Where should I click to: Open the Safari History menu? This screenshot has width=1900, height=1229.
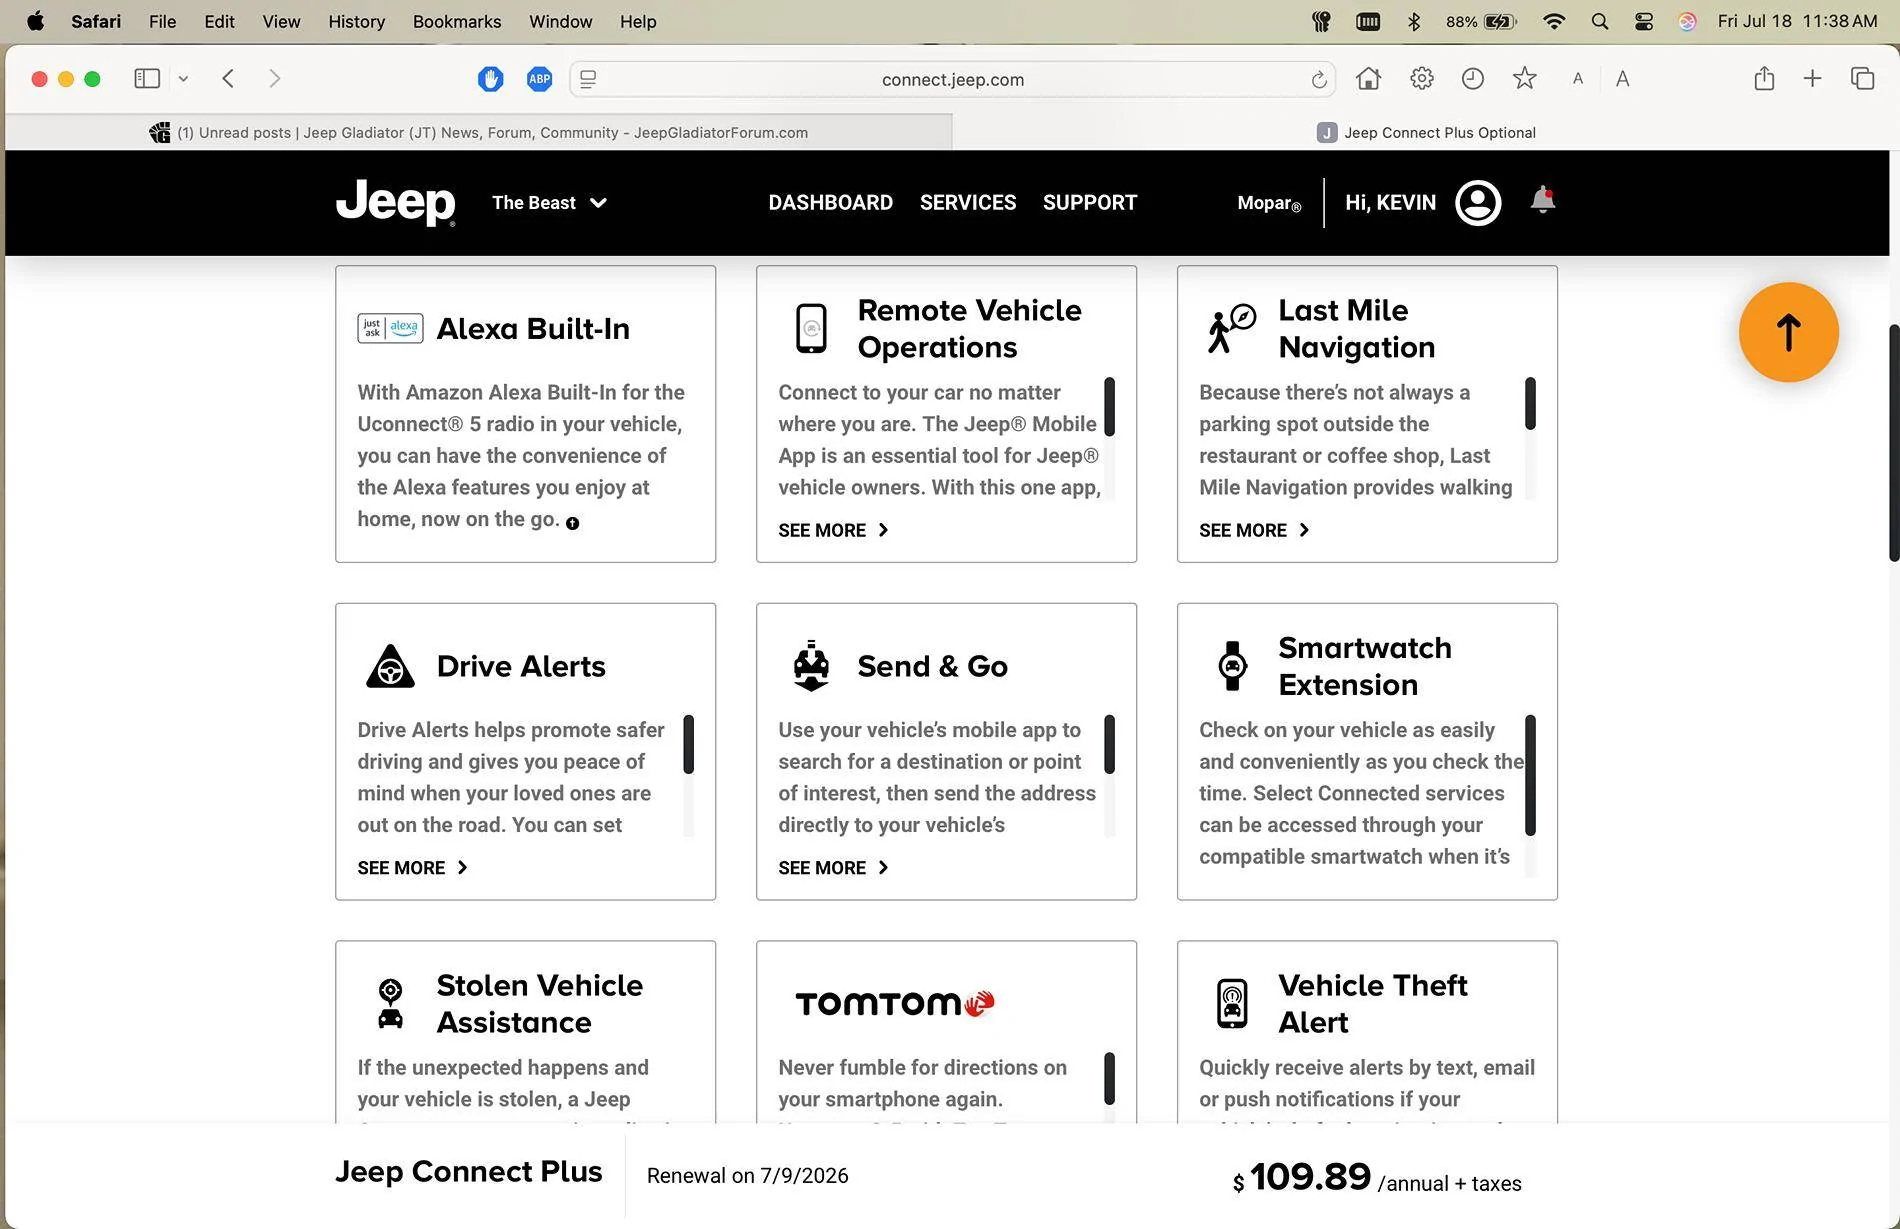[356, 21]
